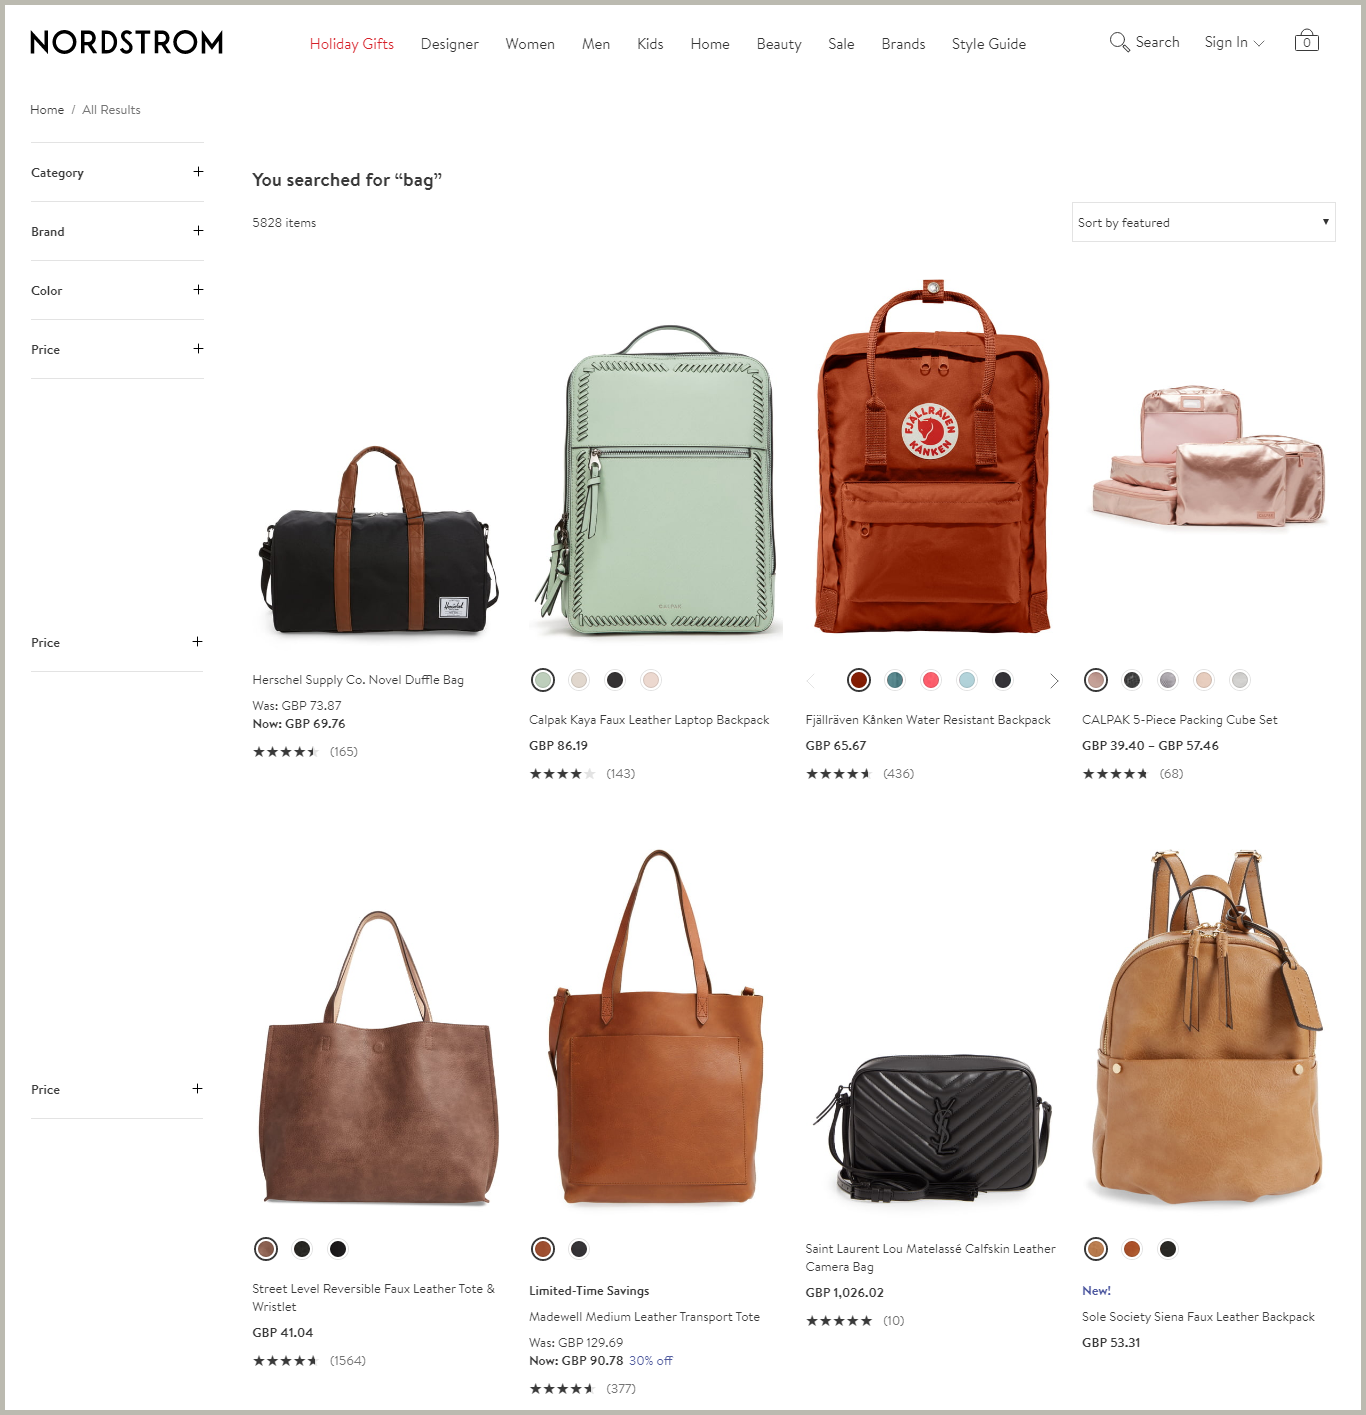Show previous Fjällräven color swatches arrow
The width and height of the screenshot is (1366, 1415).
click(811, 681)
